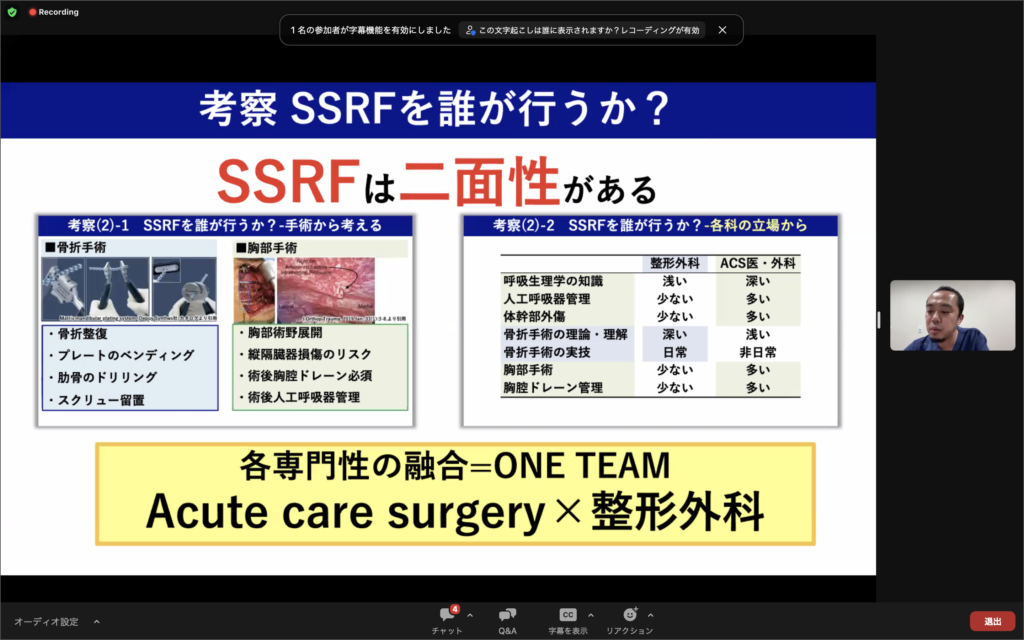Click the yellow ONE TEAM box
The width and height of the screenshot is (1024, 640).
coord(455,494)
